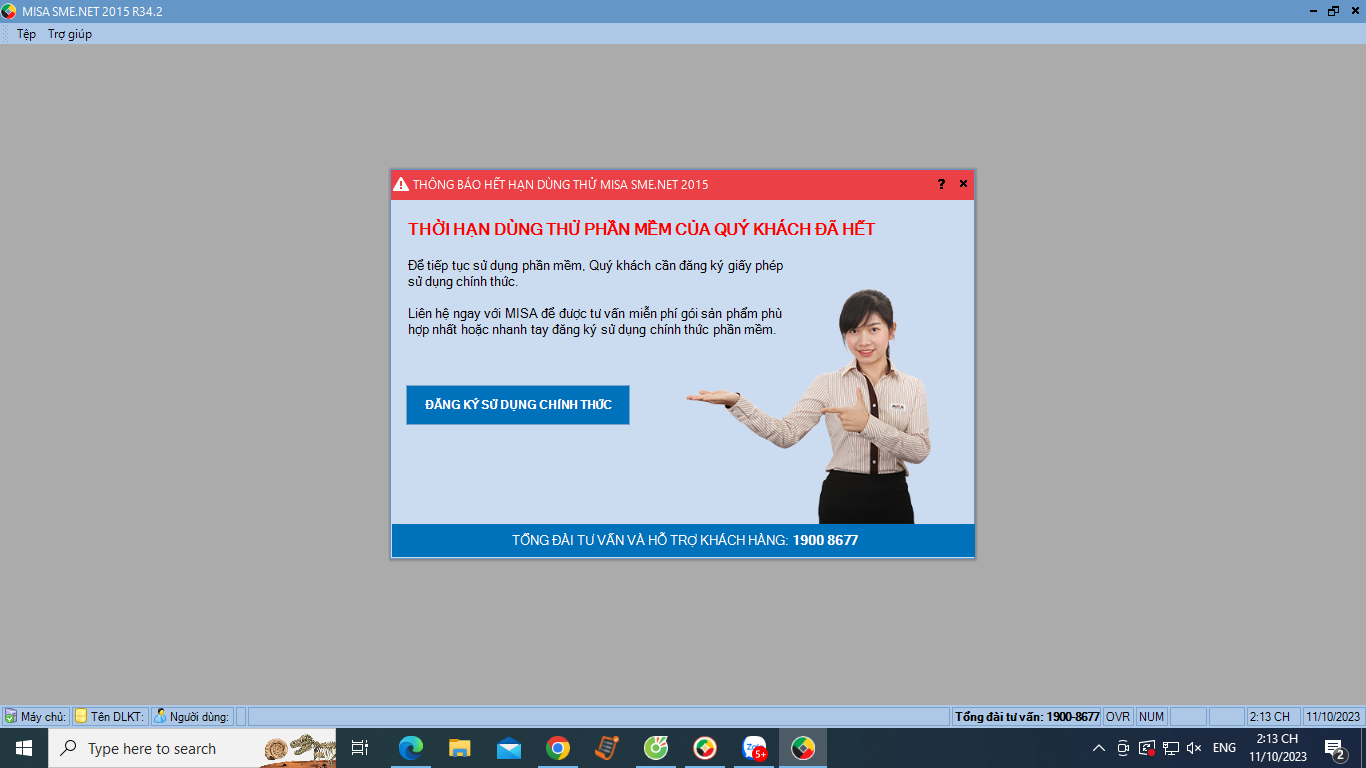Click the muted volume tray icon
Image resolution: width=1366 pixels, height=768 pixels.
coord(1194,748)
